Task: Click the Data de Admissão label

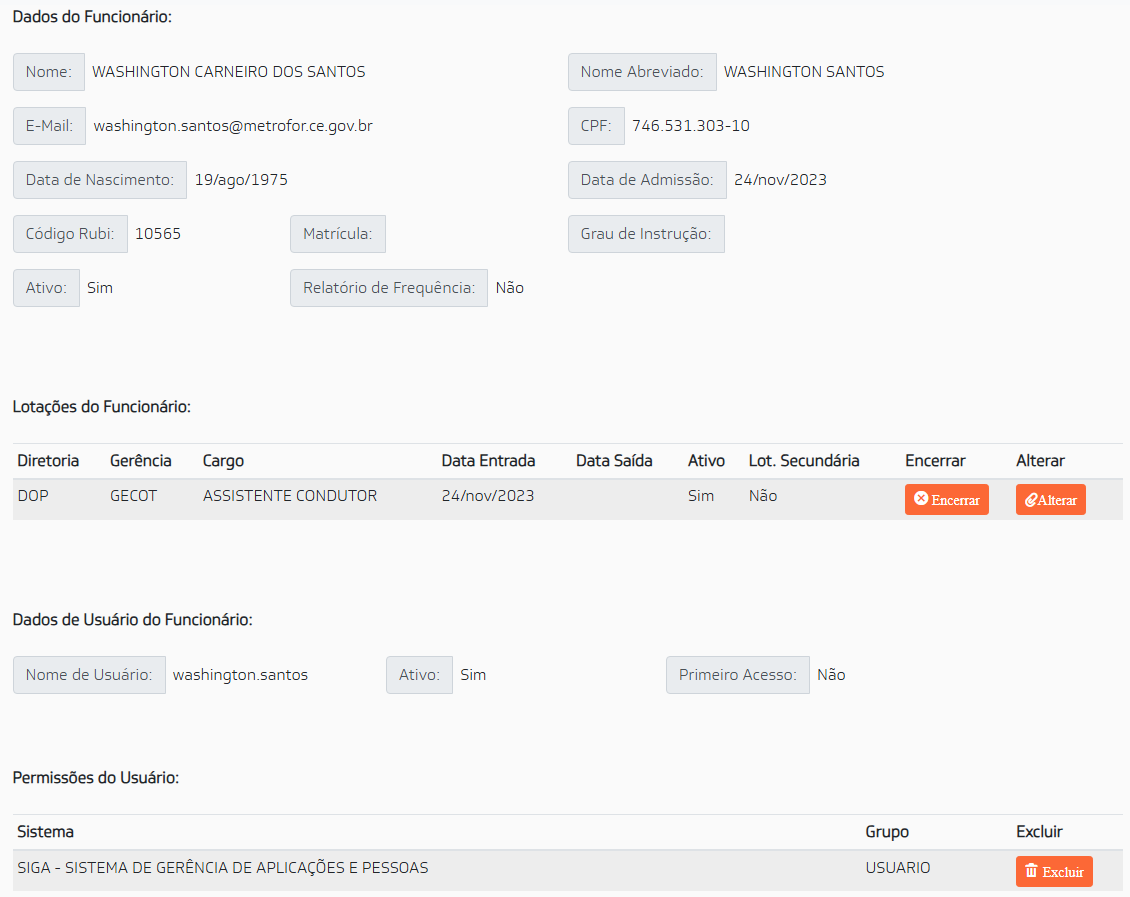Action: [x=647, y=180]
